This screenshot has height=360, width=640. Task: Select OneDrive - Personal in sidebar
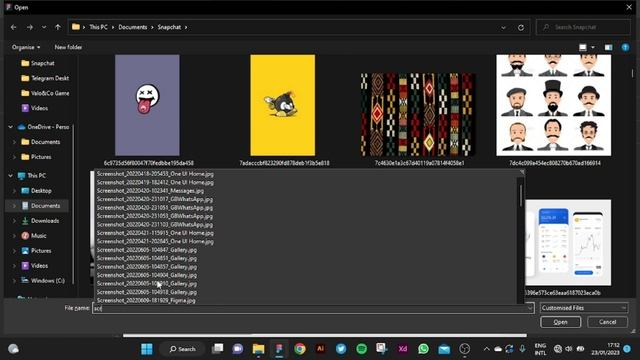(43, 127)
